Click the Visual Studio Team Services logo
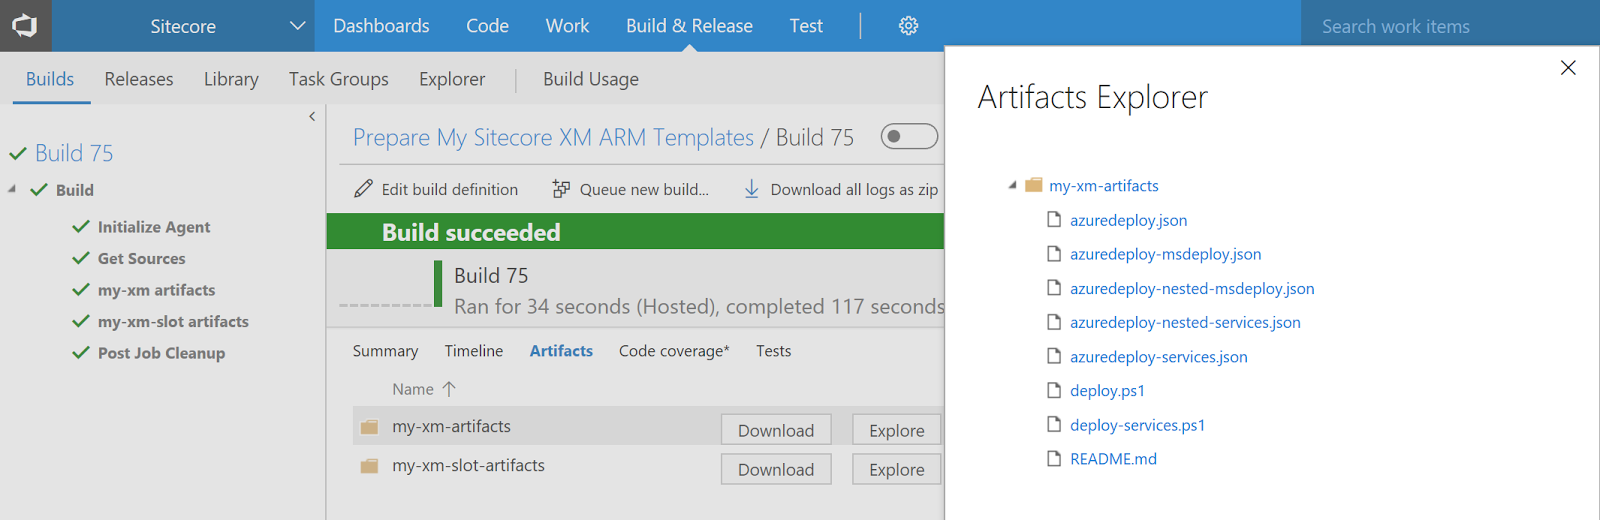Viewport: 1600px width, 520px height. (x=25, y=26)
